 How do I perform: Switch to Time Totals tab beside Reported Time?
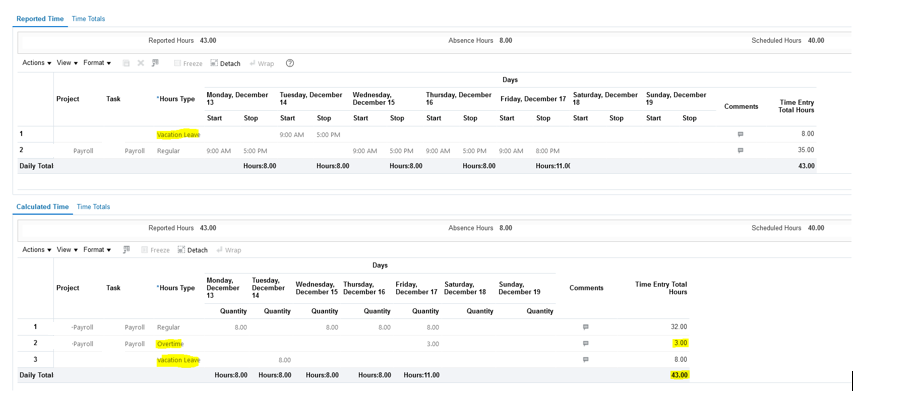coord(88,19)
